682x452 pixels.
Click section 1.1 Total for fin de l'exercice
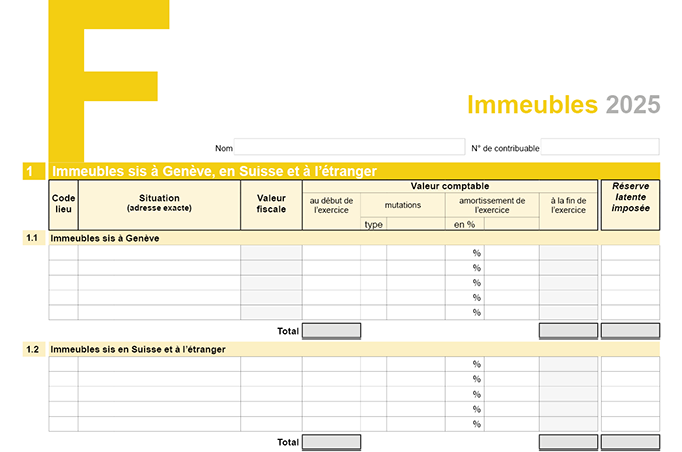click(x=569, y=330)
